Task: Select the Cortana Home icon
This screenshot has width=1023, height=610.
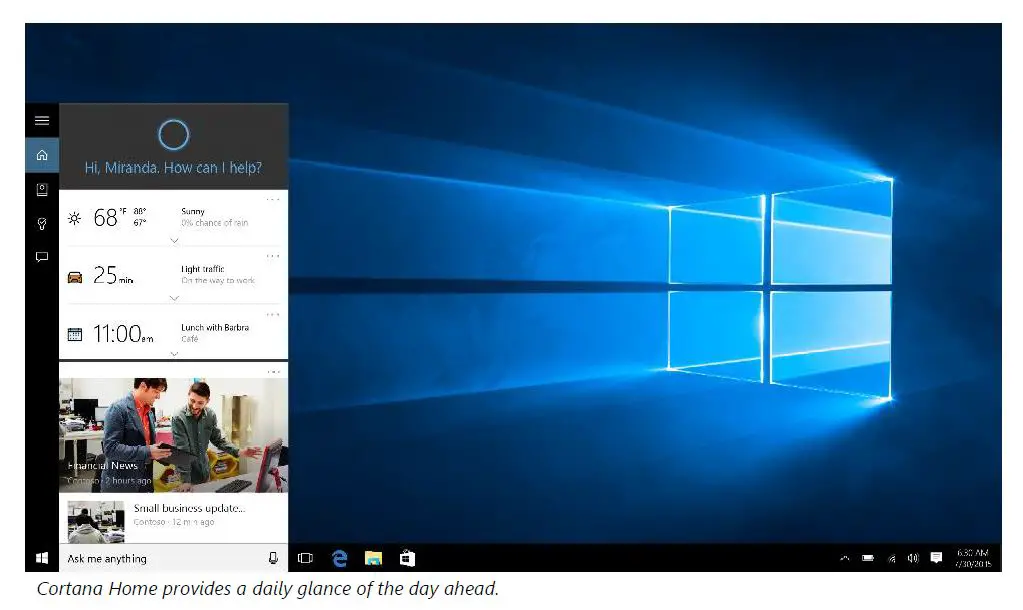Action: [42, 155]
